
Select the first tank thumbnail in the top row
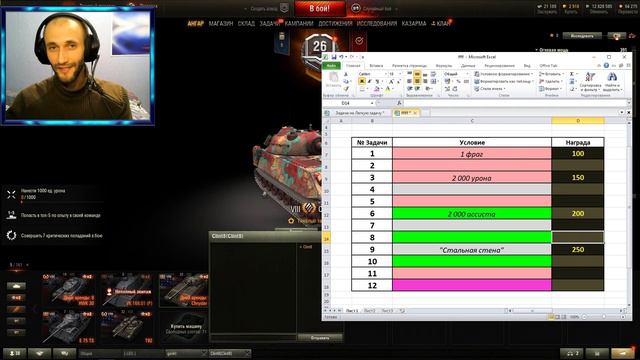tap(69, 290)
